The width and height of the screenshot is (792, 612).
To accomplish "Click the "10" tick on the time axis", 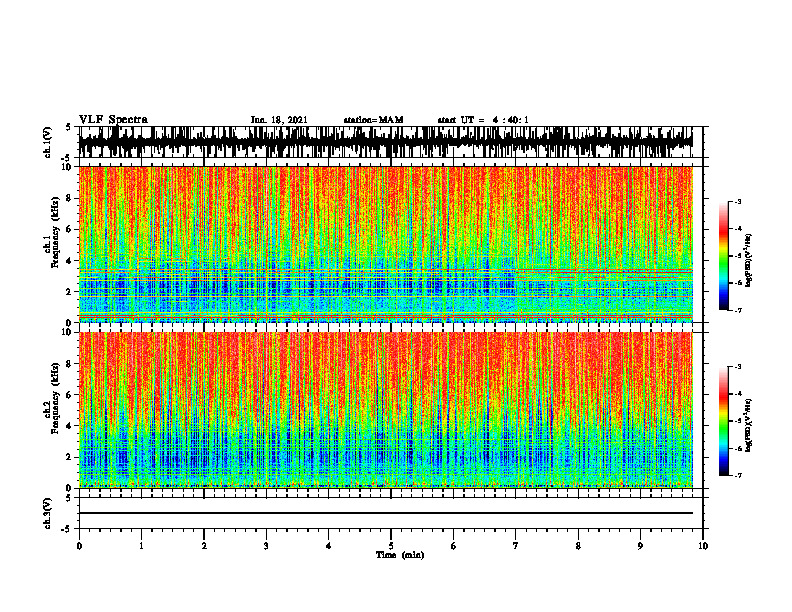I will (x=703, y=546).
